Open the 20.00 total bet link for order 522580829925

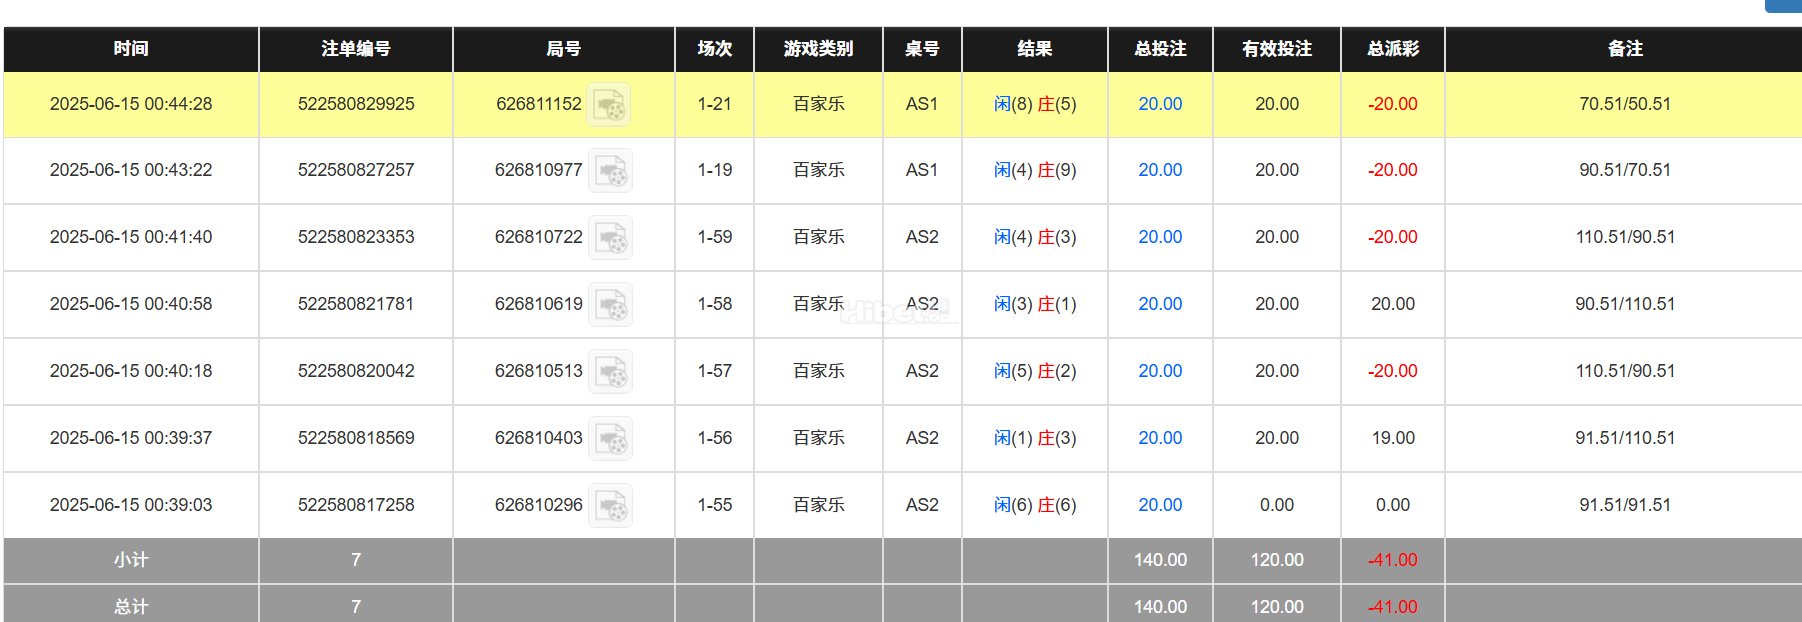point(1160,104)
